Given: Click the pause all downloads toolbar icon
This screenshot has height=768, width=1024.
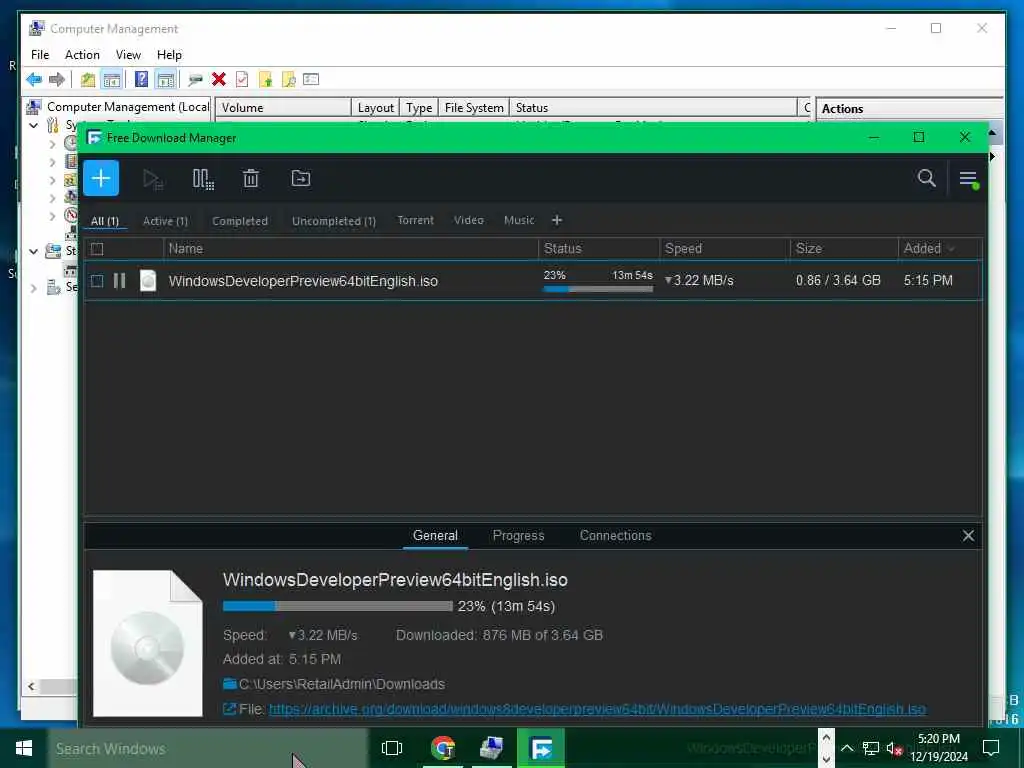Looking at the screenshot, I should [x=202, y=178].
